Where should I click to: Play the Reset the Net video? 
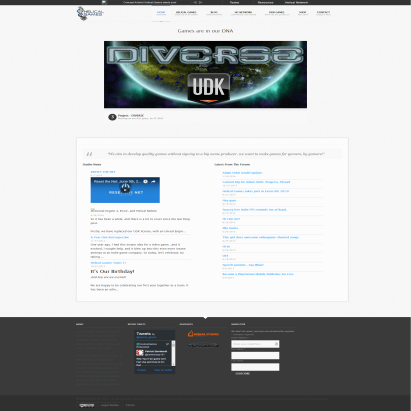125,190
